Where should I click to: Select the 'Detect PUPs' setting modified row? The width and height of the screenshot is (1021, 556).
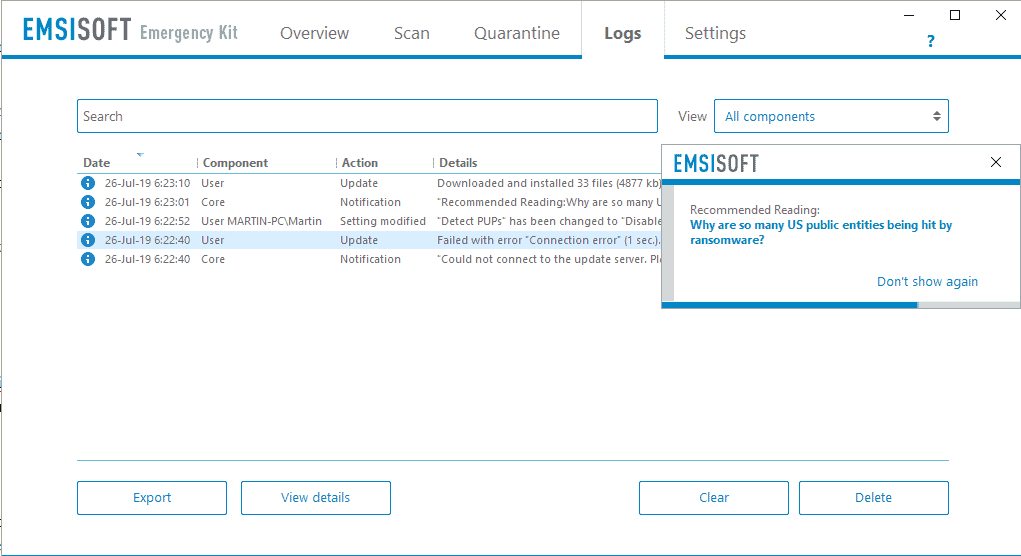[369, 221]
